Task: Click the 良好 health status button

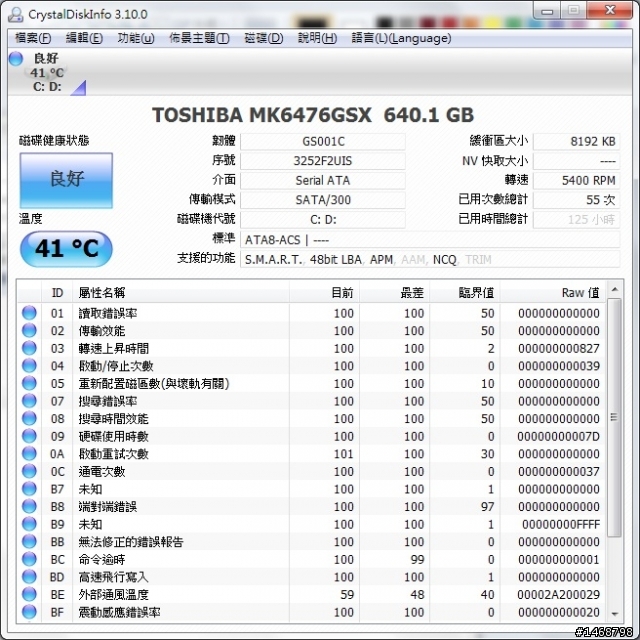Action: 66,180
